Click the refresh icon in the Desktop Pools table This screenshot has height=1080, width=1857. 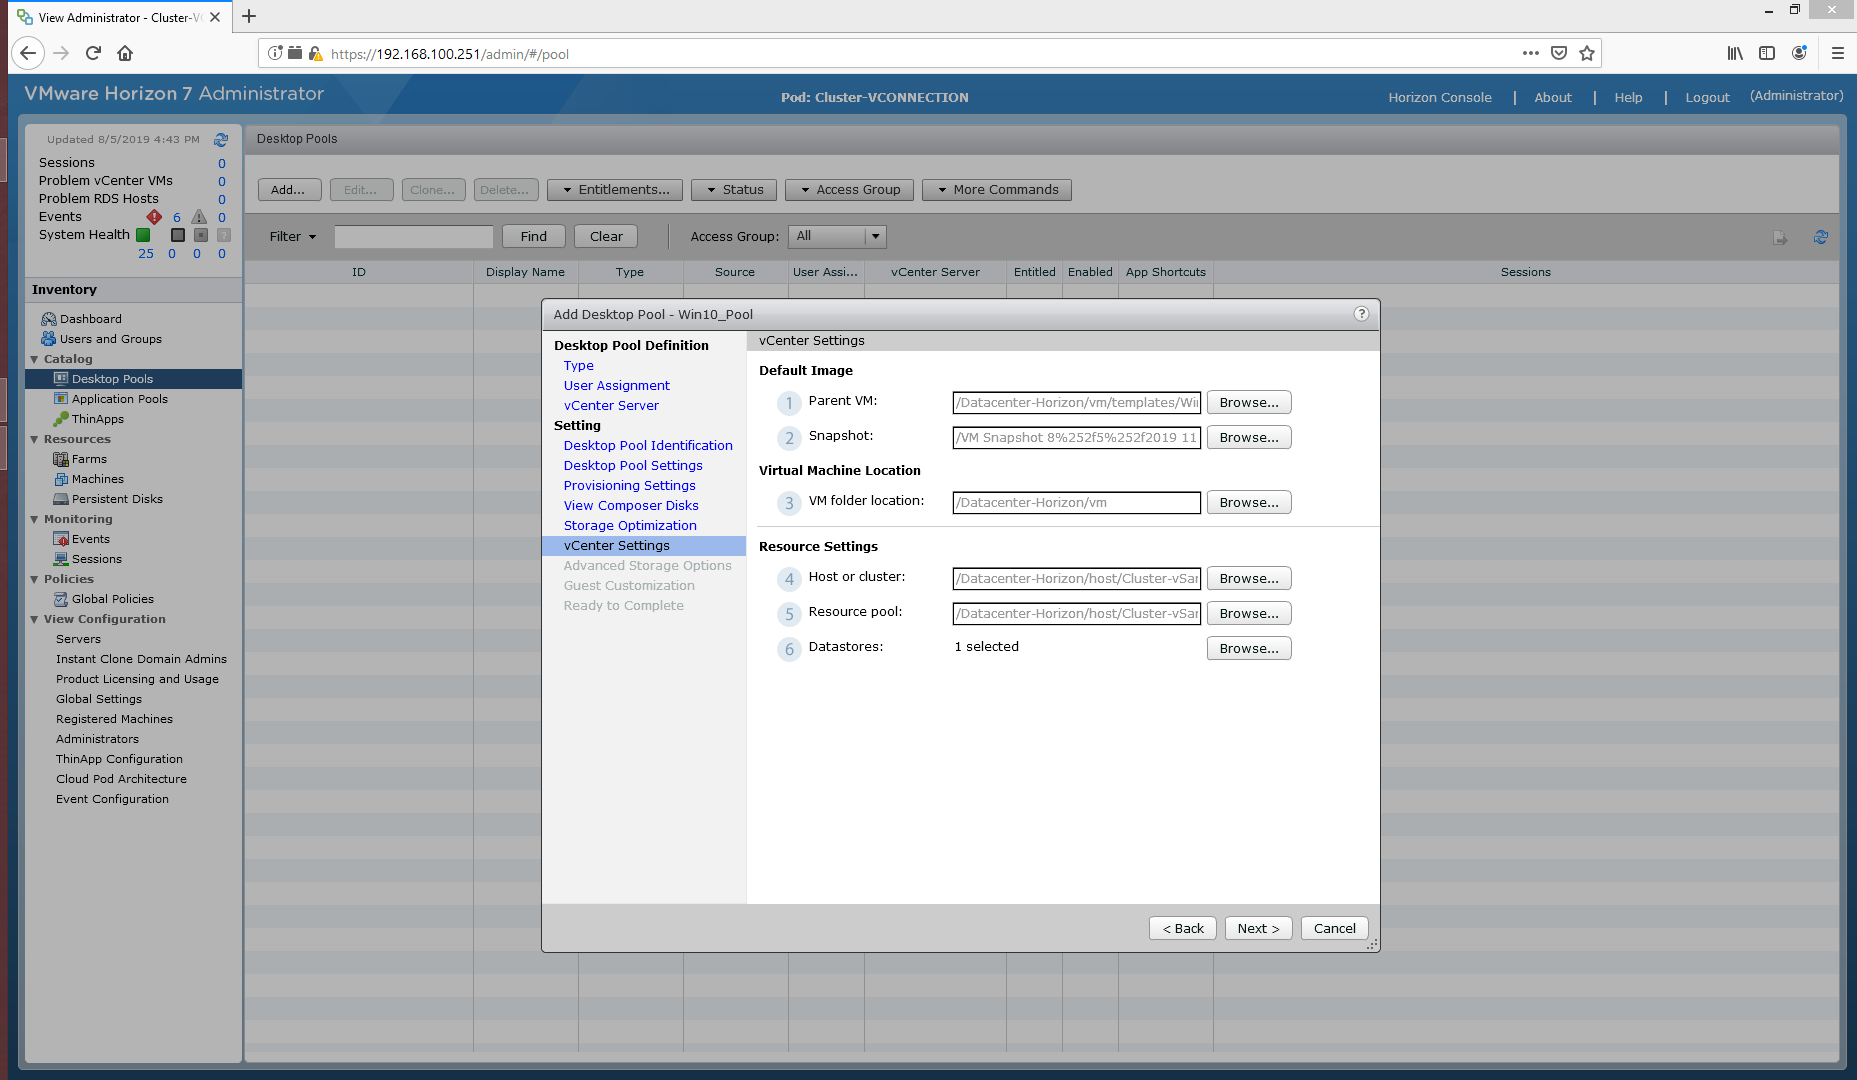coord(1820,237)
